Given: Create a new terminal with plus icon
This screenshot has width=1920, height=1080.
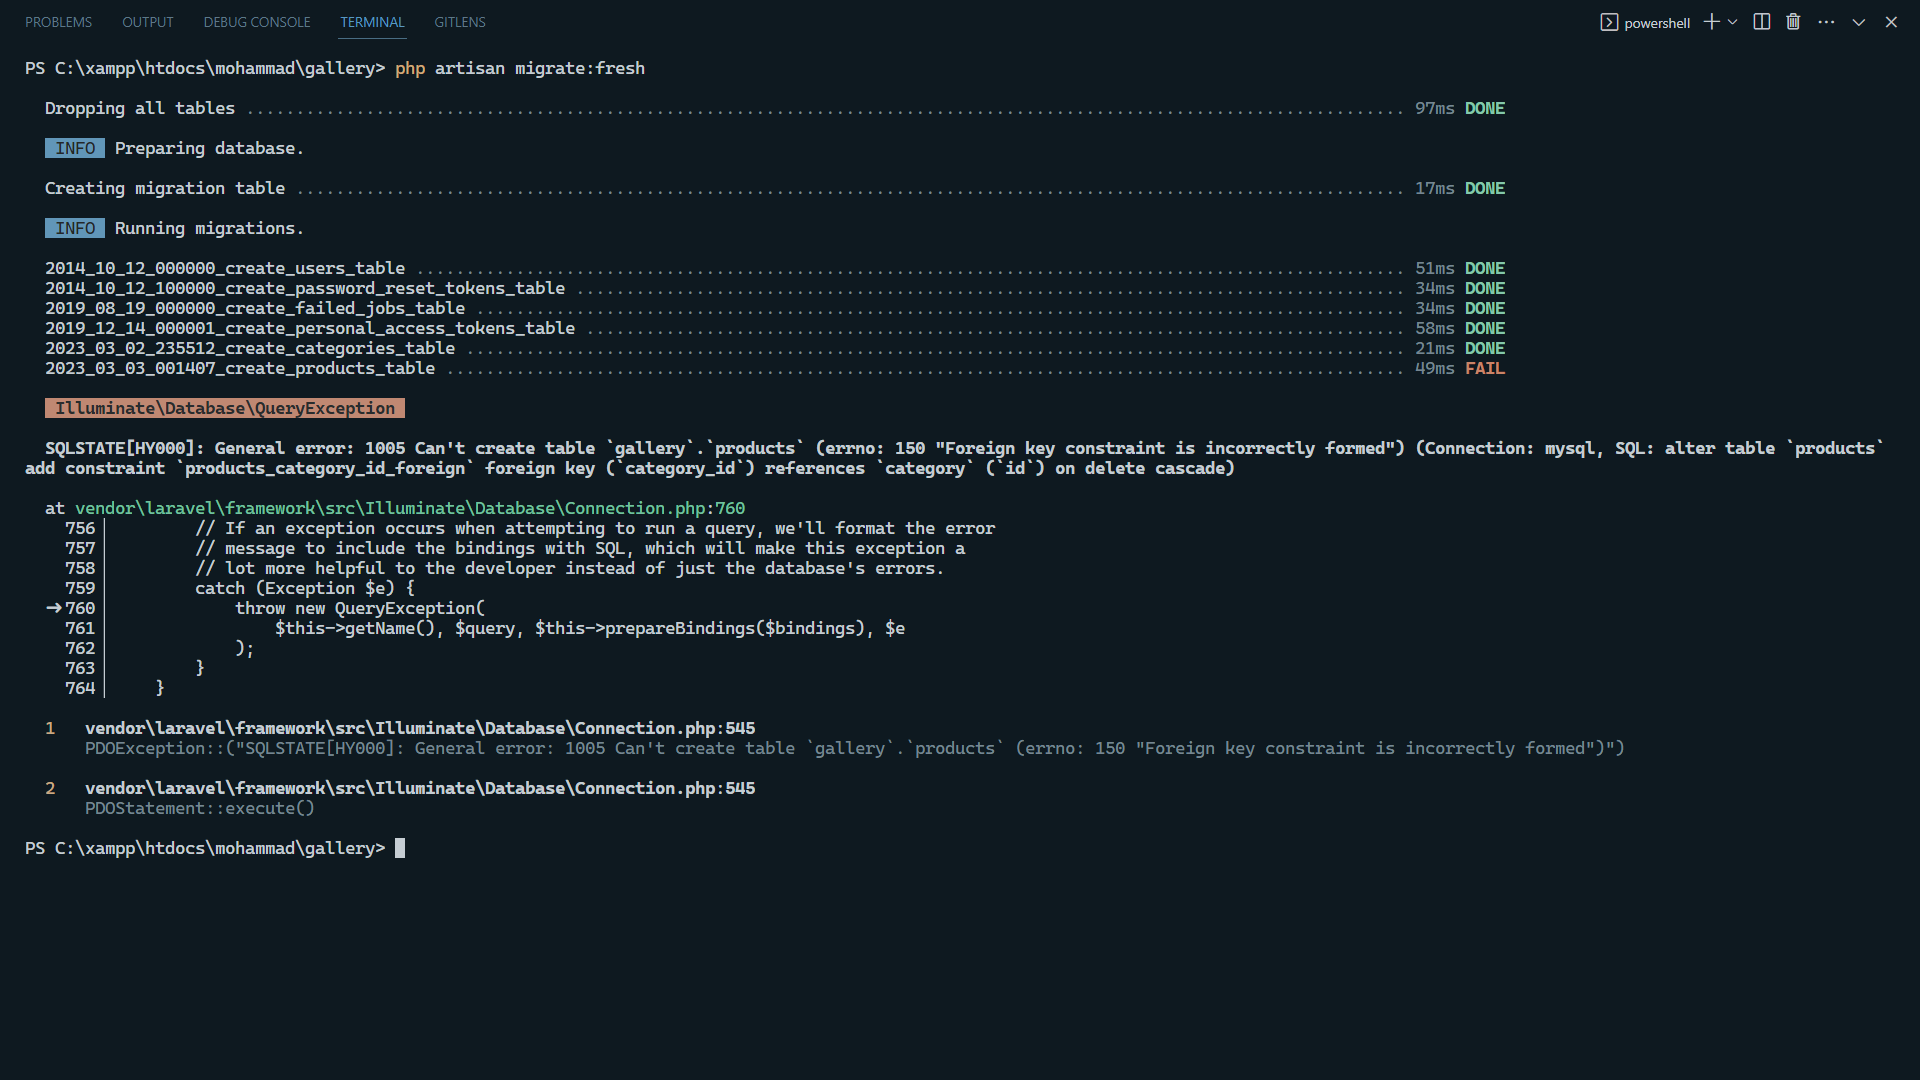Looking at the screenshot, I should [1711, 22].
